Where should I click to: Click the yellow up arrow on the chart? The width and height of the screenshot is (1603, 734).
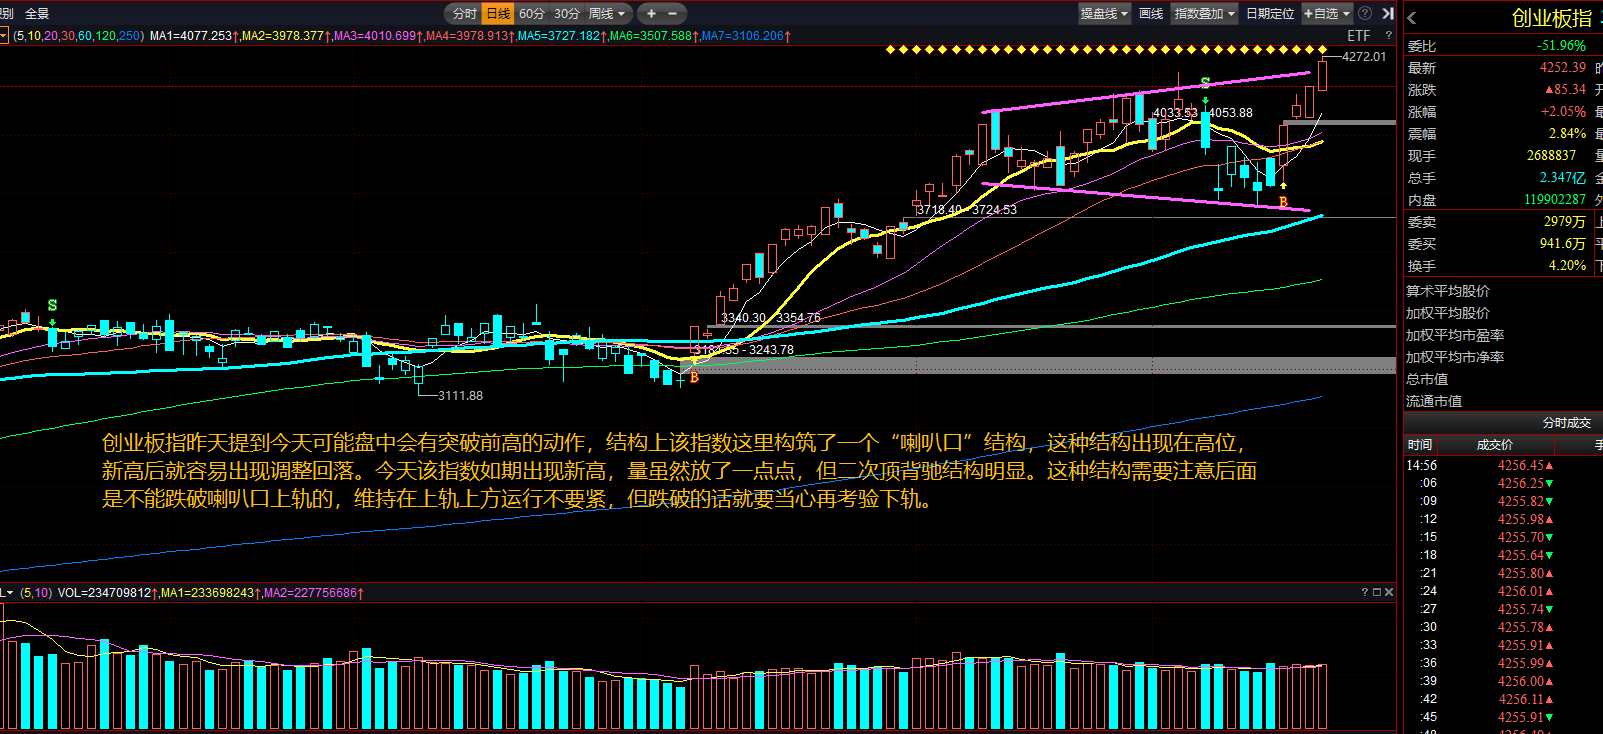[x=1283, y=185]
